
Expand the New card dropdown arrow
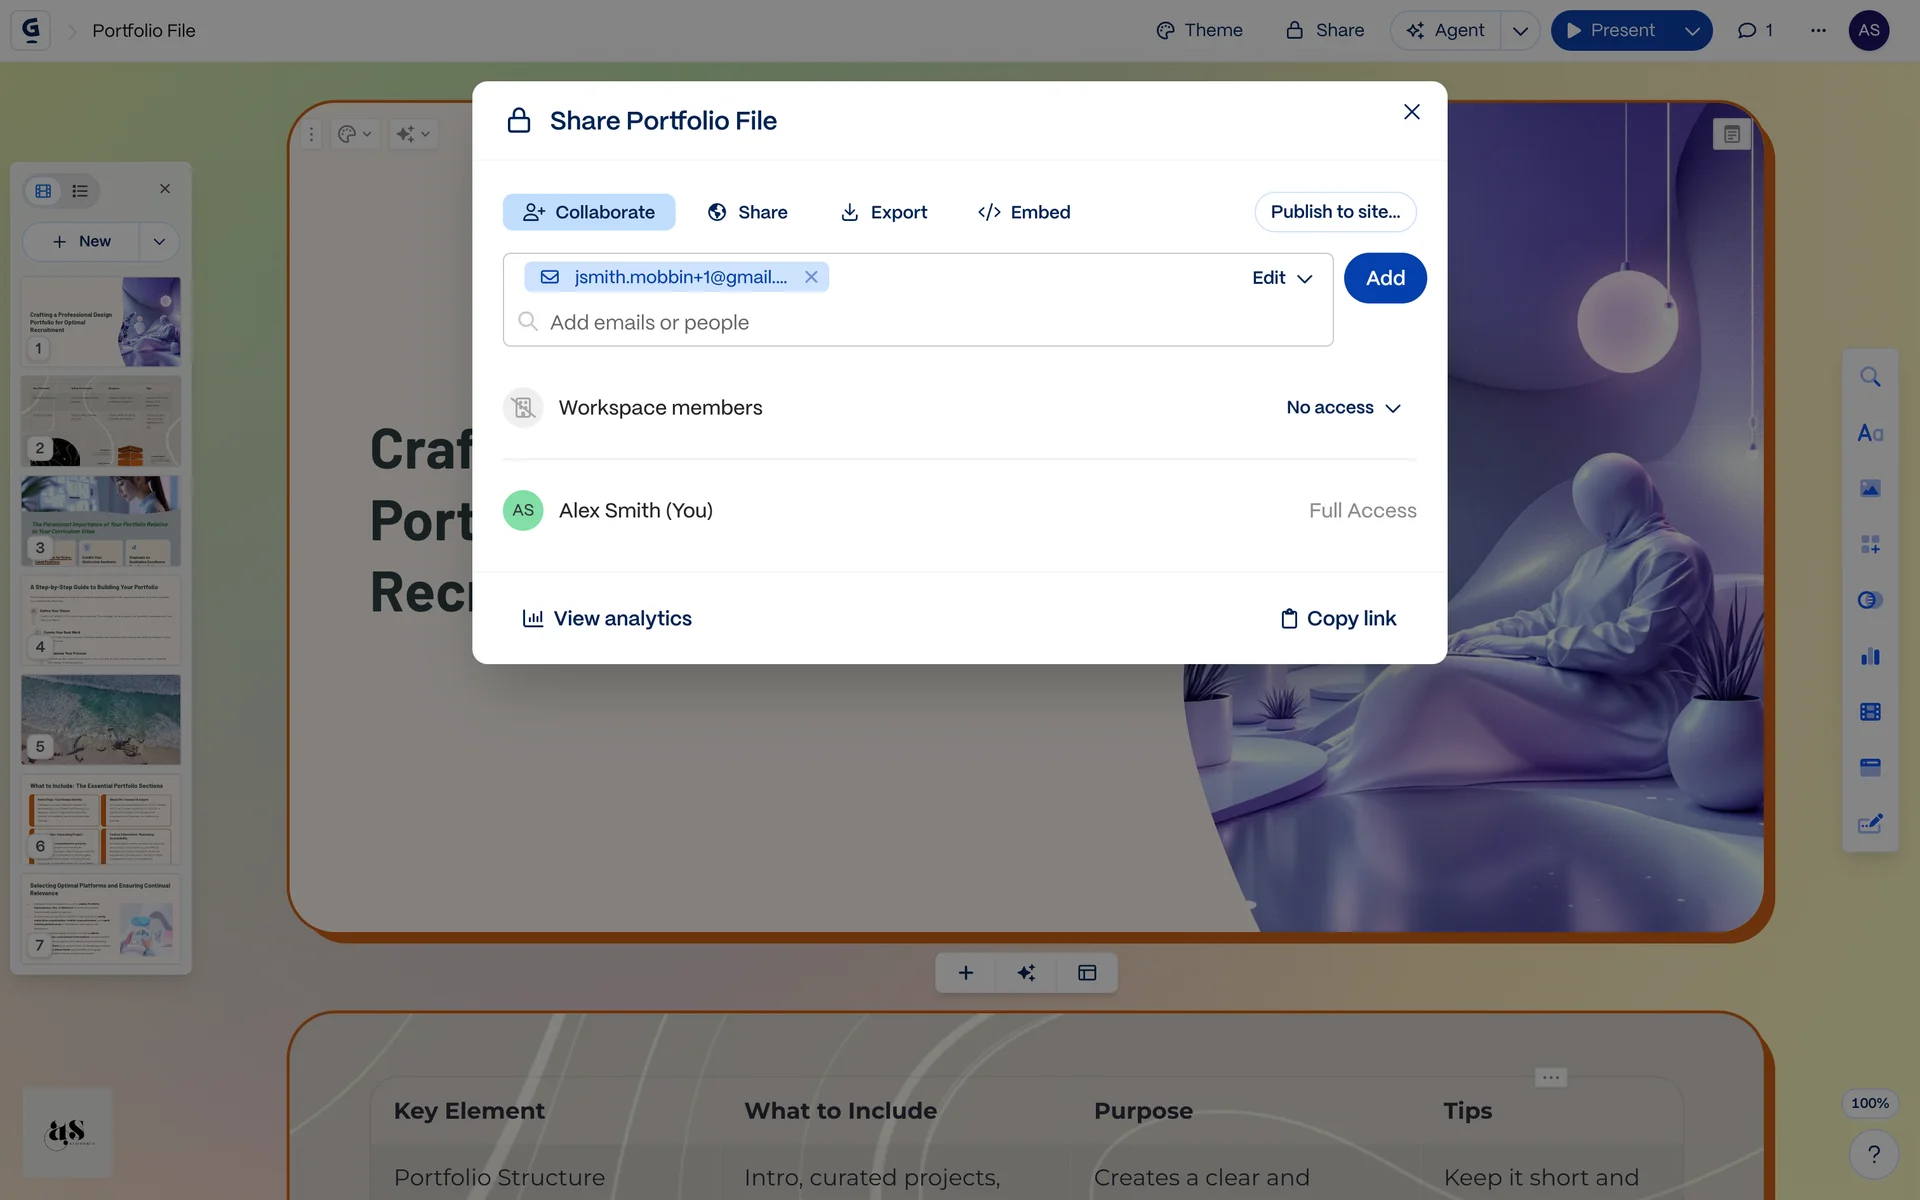159,241
